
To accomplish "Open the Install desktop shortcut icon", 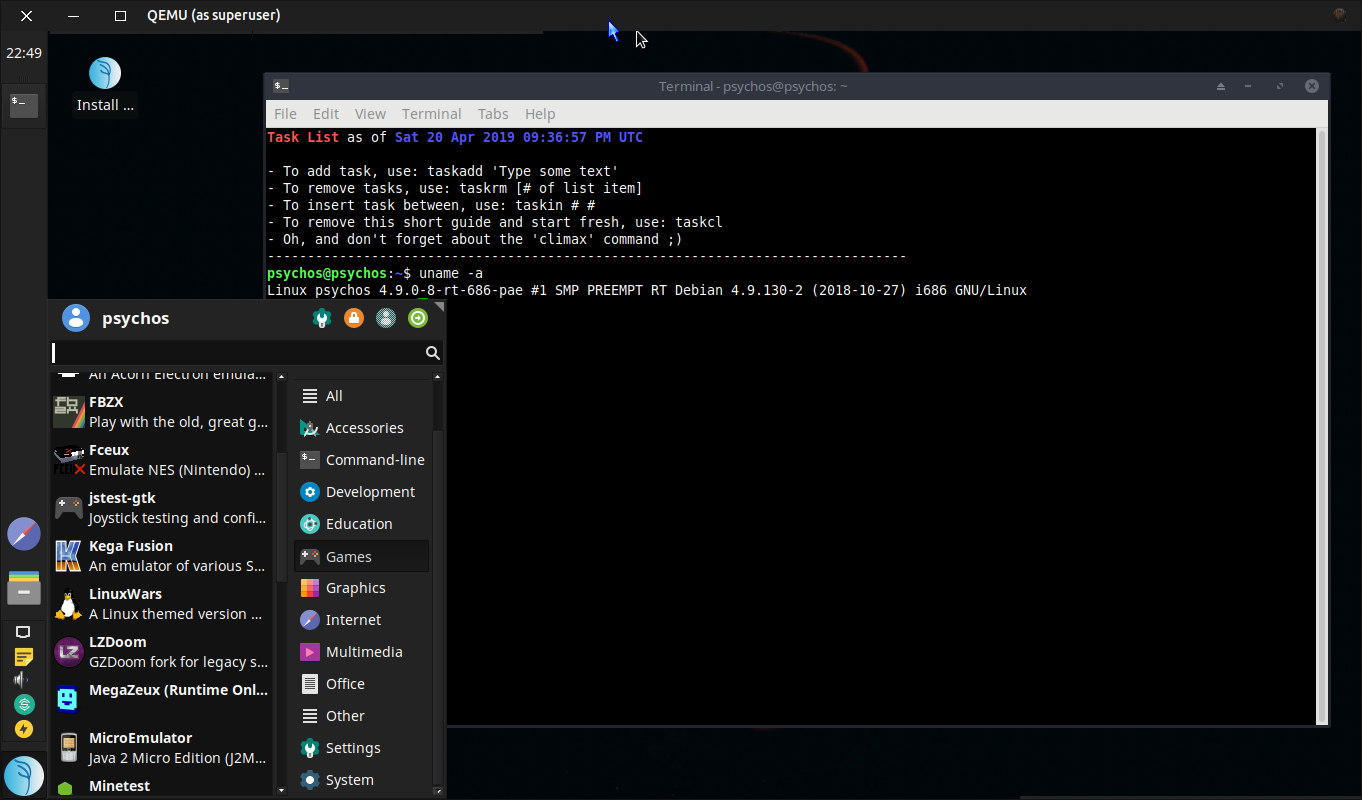I will pyautogui.click(x=105, y=86).
